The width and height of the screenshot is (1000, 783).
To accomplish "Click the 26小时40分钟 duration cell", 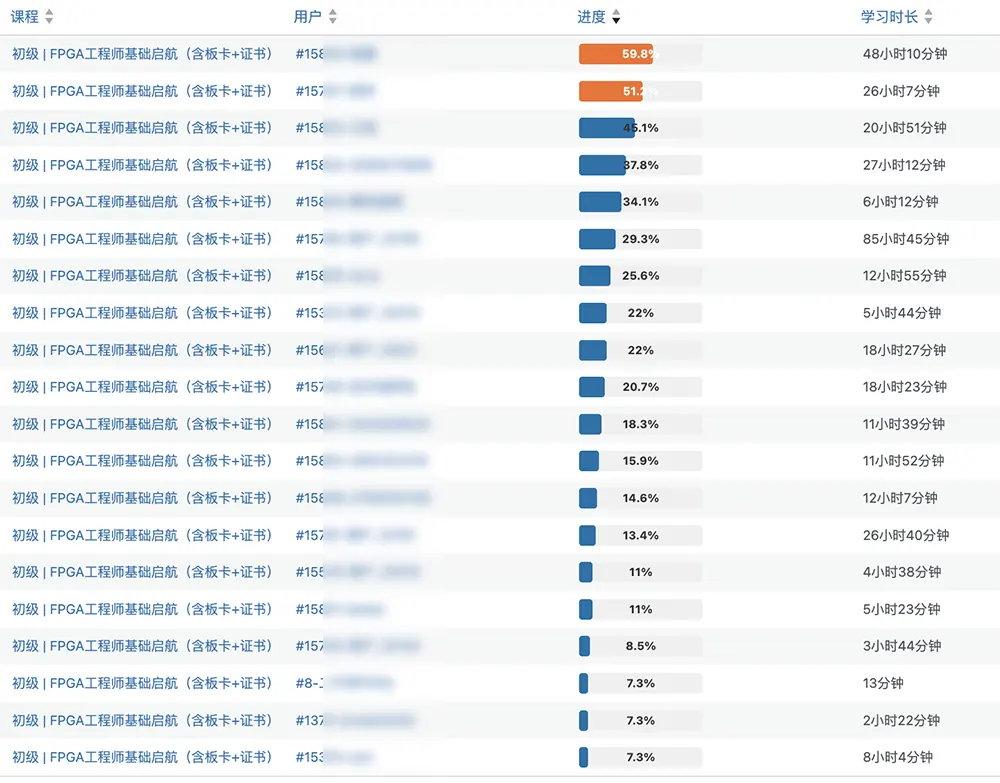I will tap(905, 535).
